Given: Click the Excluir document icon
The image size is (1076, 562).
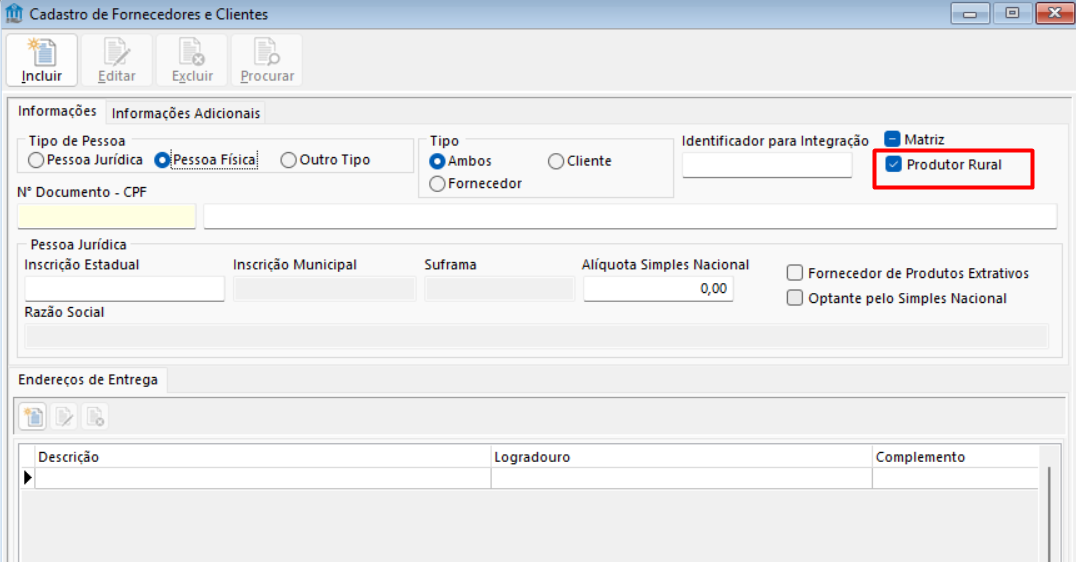Looking at the screenshot, I should (192, 52).
